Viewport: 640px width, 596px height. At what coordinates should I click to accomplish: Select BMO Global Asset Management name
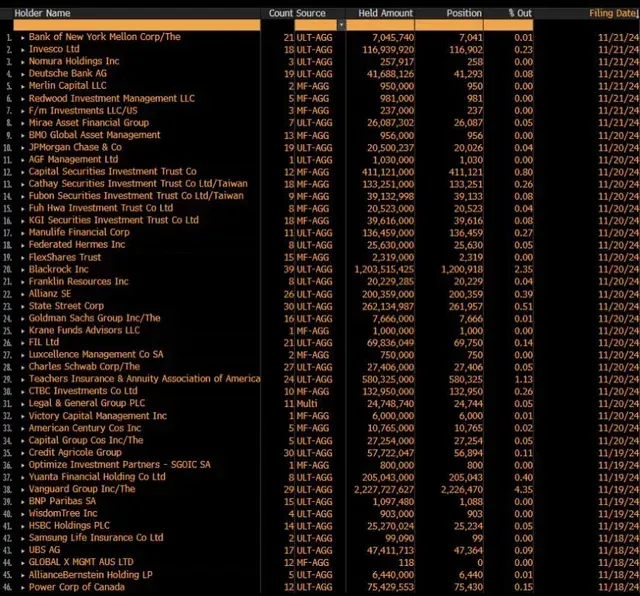94,135
